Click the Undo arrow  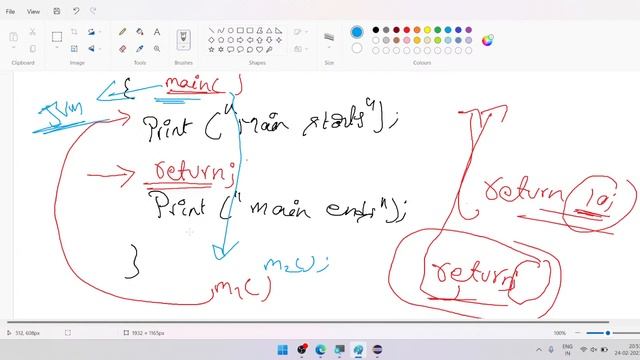(76, 11)
